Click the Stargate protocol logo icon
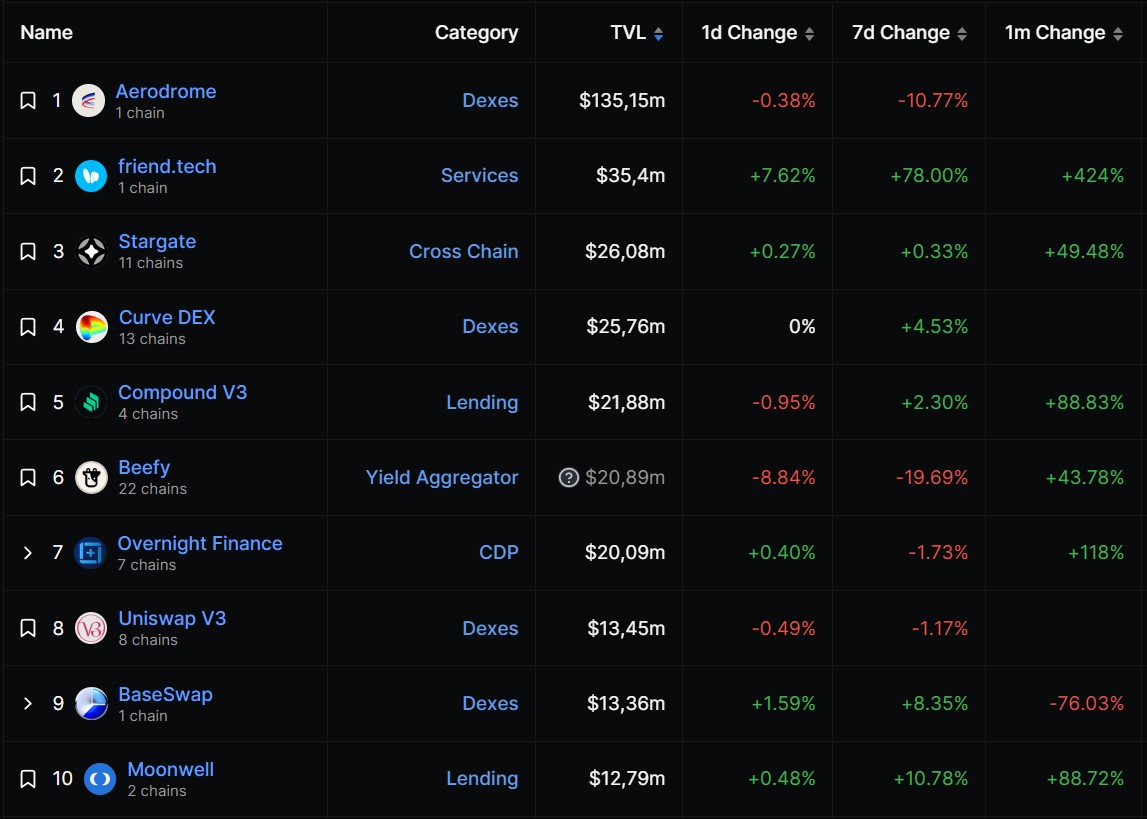The image size is (1147, 819). [x=91, y=252]
